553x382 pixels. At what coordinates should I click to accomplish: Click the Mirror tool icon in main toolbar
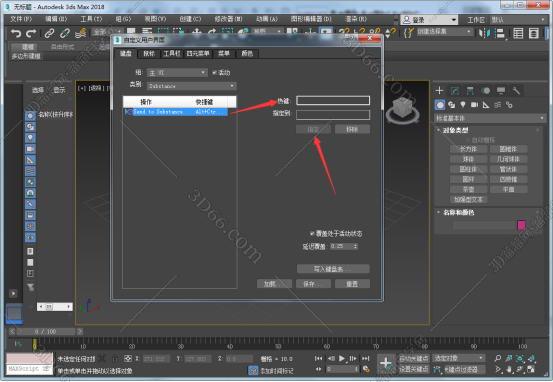[484, 34]
